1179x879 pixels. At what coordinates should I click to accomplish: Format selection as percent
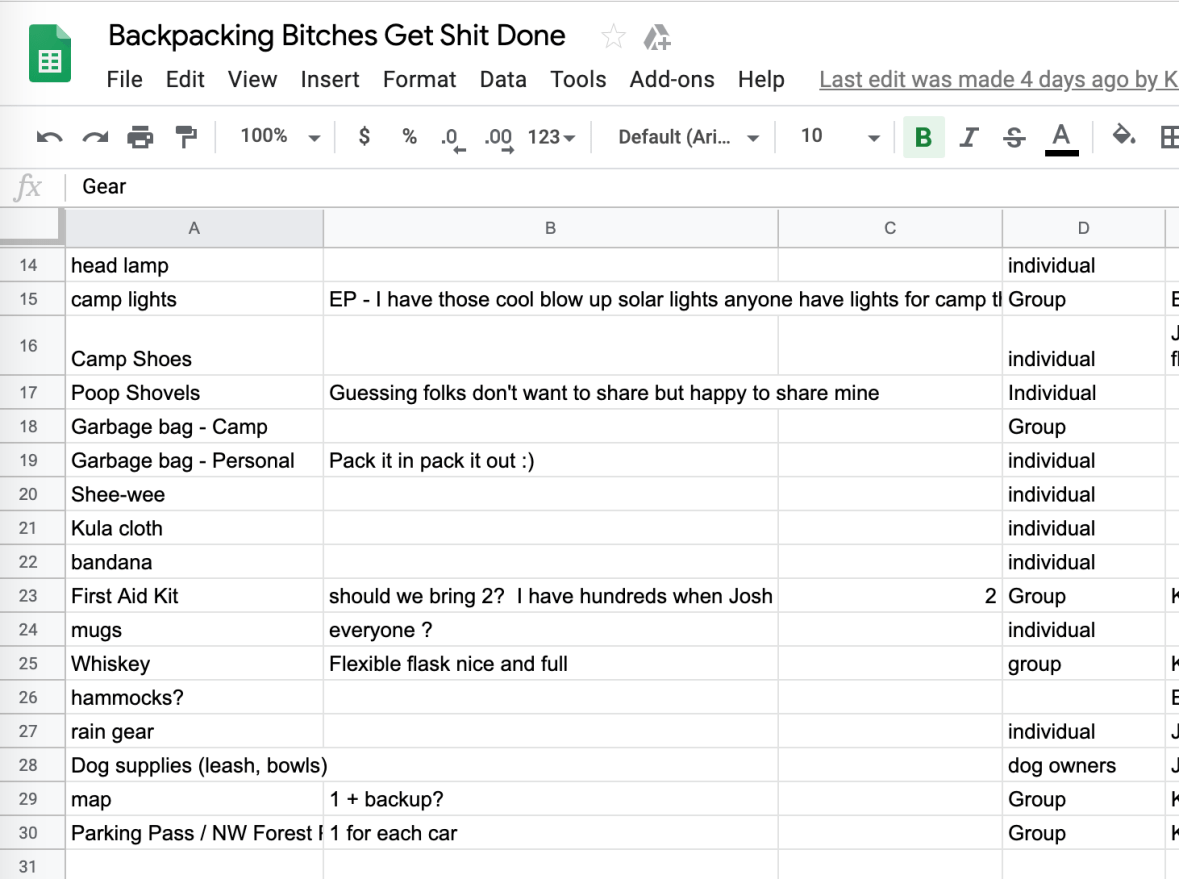pos(409,135)
